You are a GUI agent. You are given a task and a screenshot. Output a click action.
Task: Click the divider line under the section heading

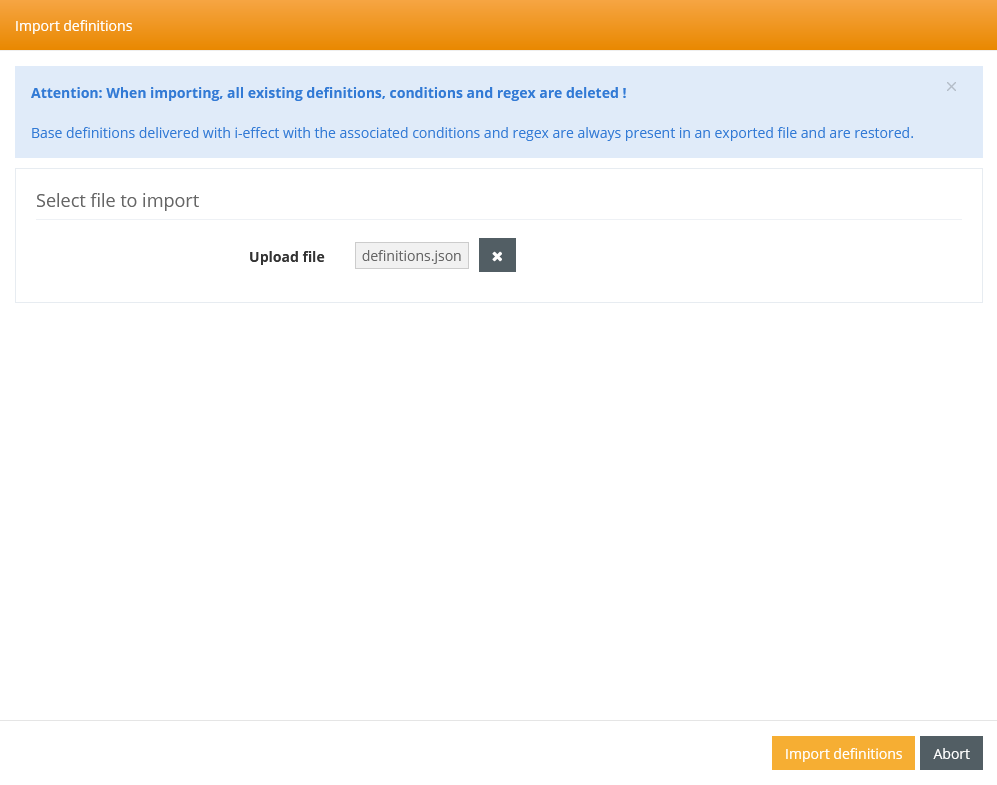[x=498, y=219]
